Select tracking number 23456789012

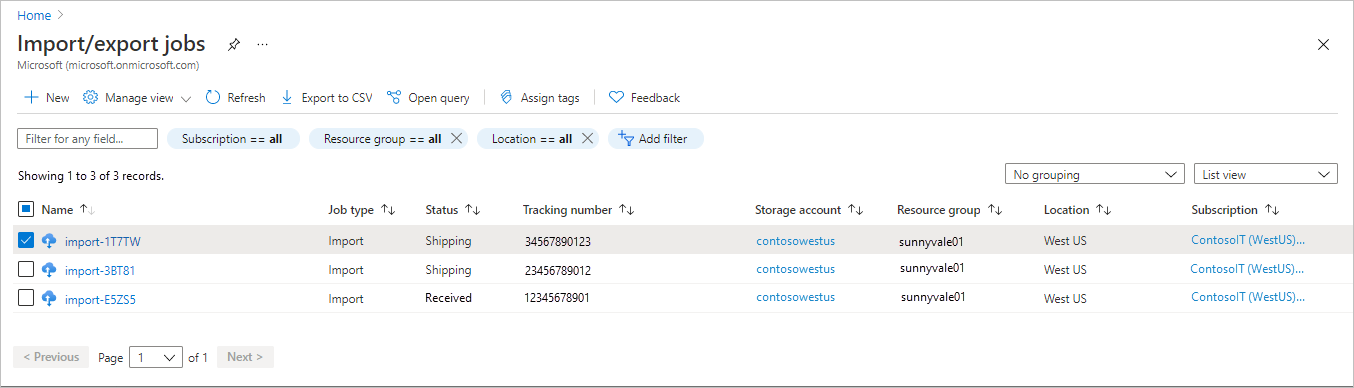558,270
